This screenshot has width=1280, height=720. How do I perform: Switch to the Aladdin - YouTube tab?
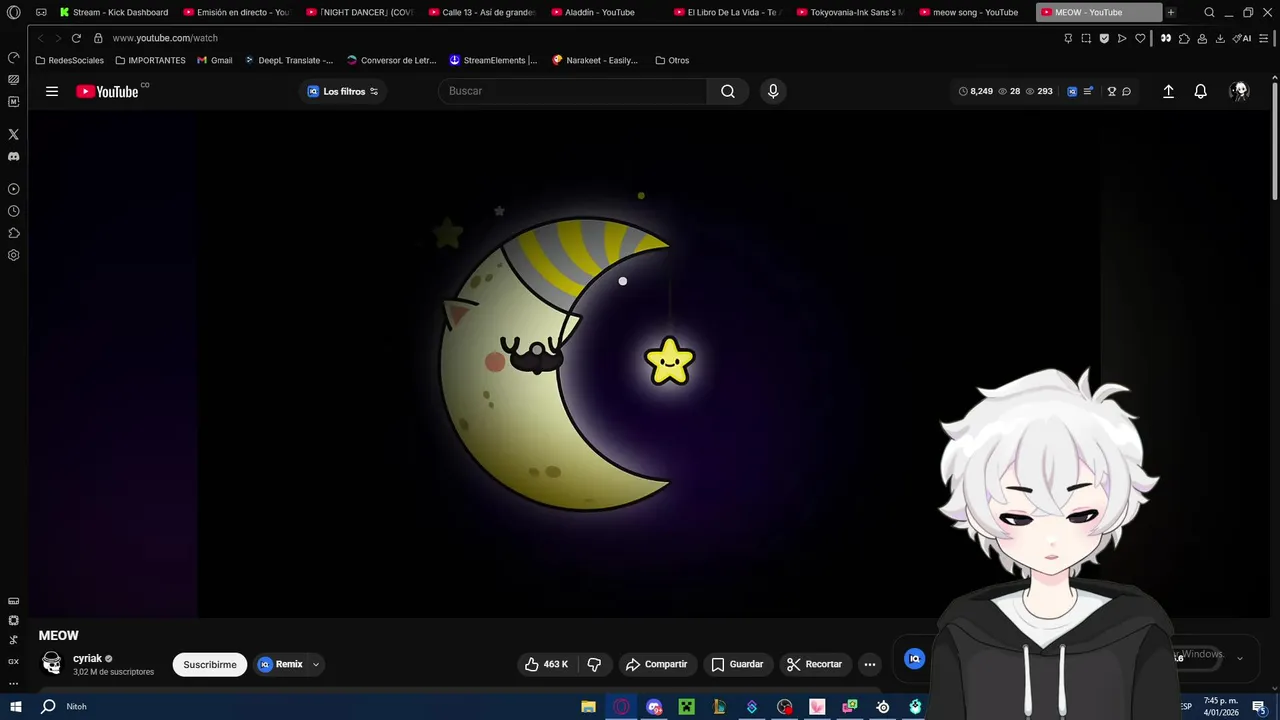[605, 12]
